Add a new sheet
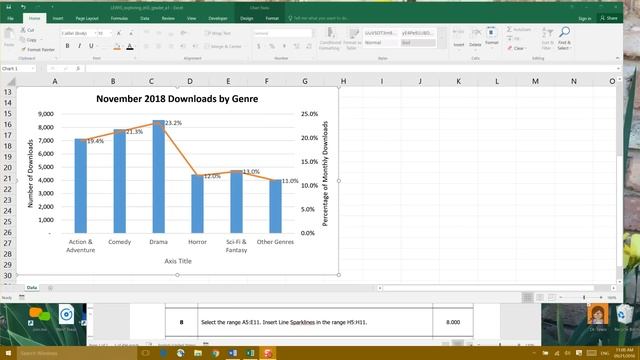 coord(50,288)
